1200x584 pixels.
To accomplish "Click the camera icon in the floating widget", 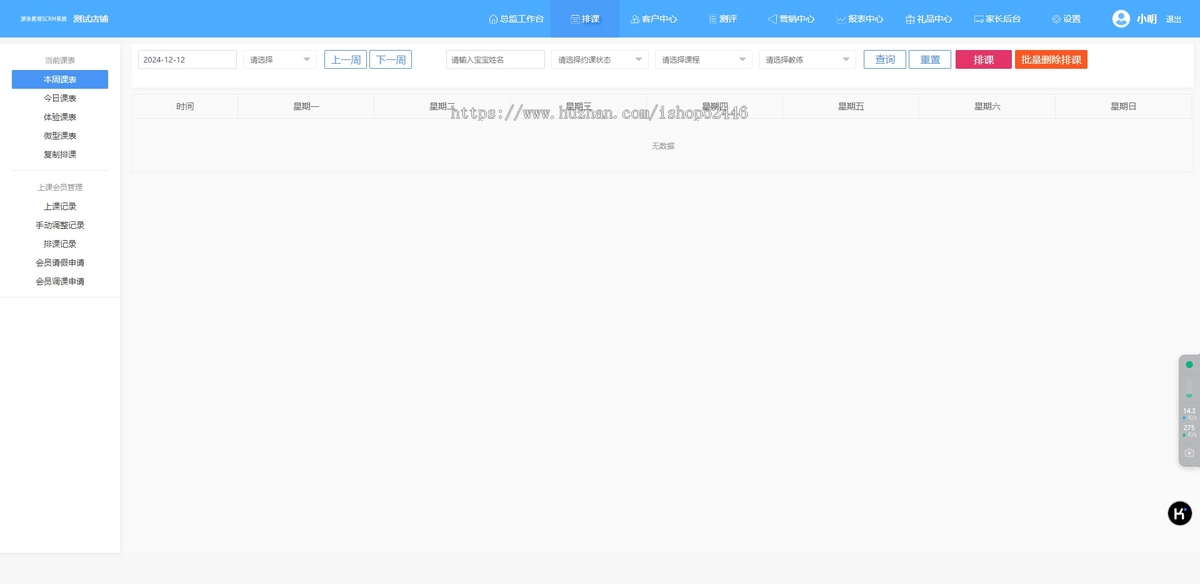I will pos(1189,453).
